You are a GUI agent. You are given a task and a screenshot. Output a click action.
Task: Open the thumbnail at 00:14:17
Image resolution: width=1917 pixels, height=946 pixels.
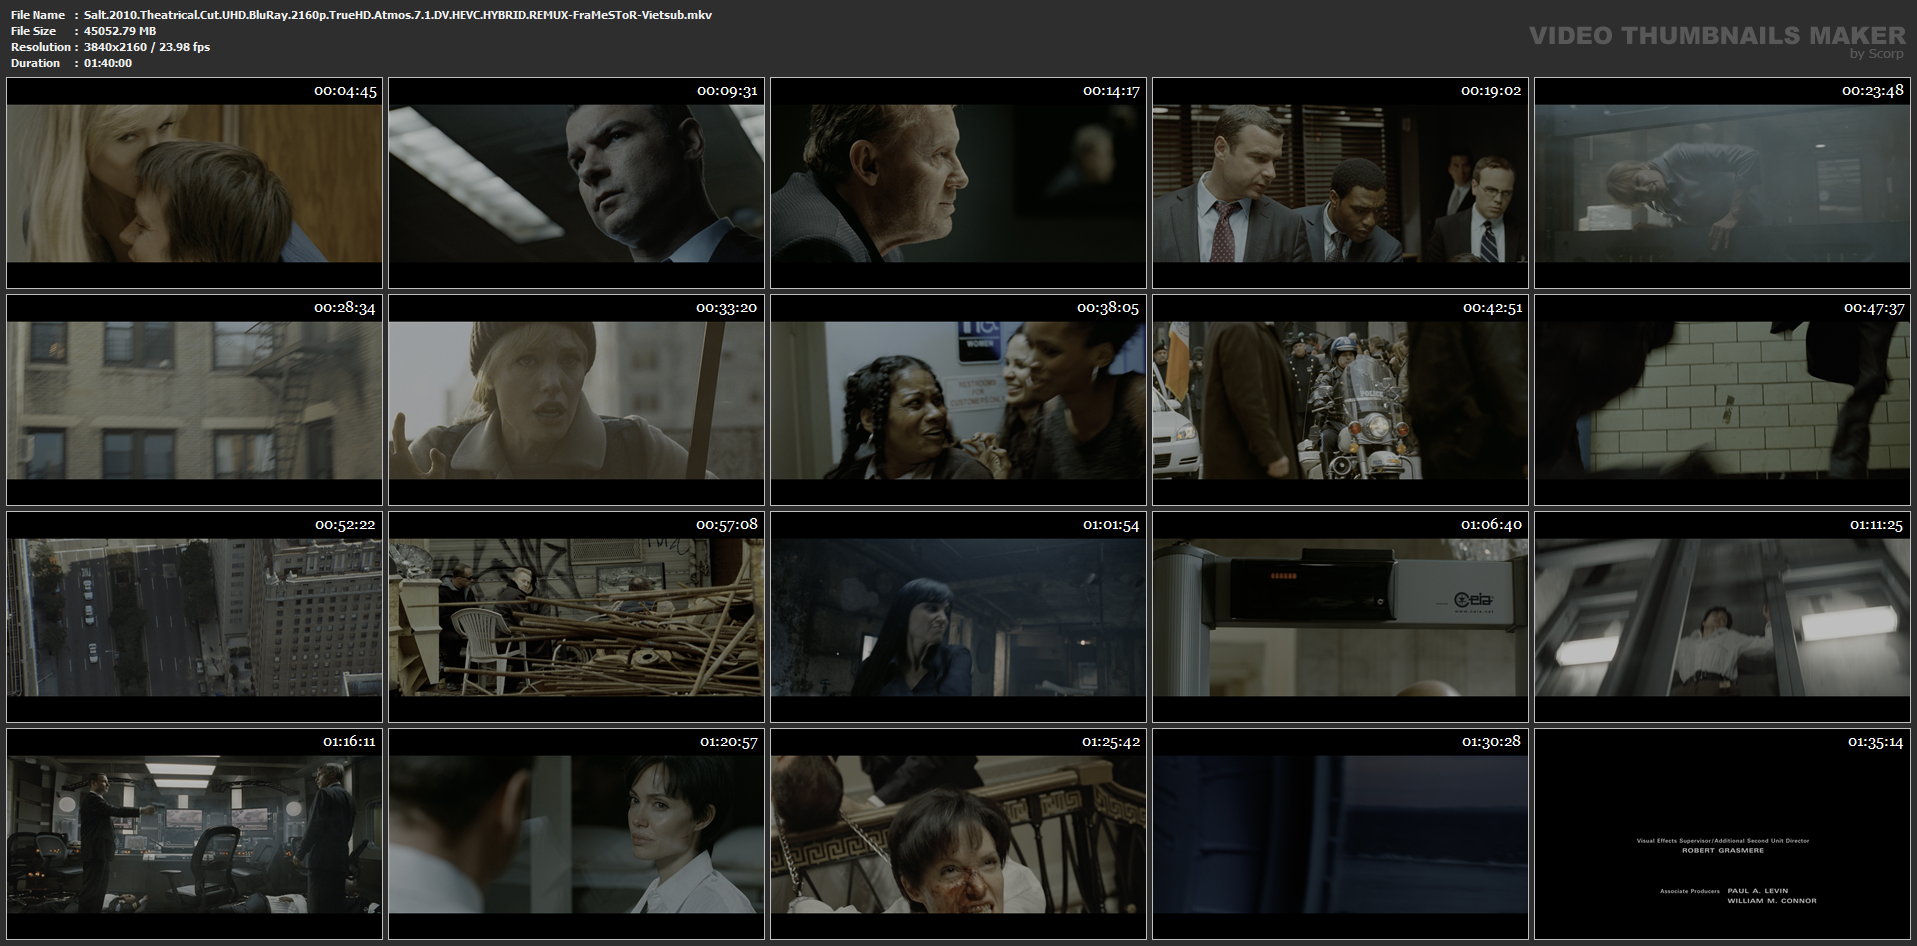pos(958,183)
